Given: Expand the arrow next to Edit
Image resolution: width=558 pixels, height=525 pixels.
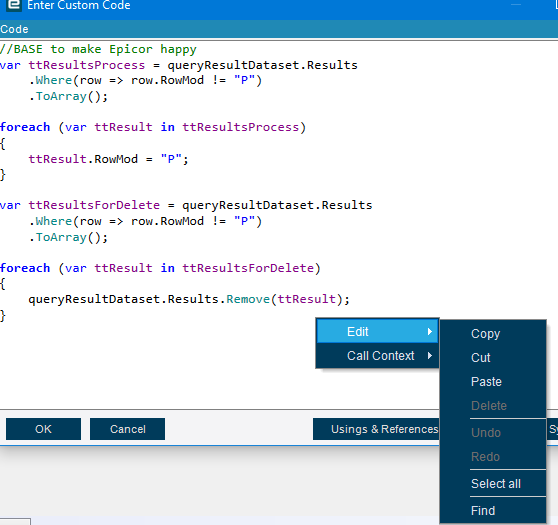Looking at the screenshot, I should click(x=430, y=331).
